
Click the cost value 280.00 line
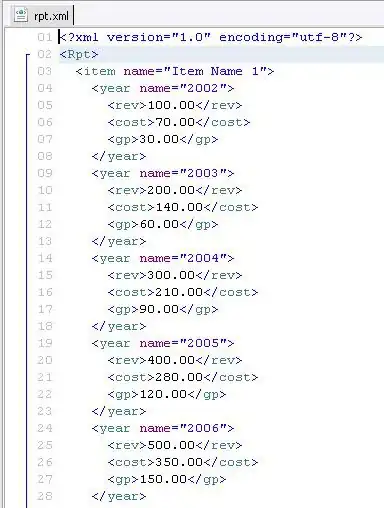(183, 377)
